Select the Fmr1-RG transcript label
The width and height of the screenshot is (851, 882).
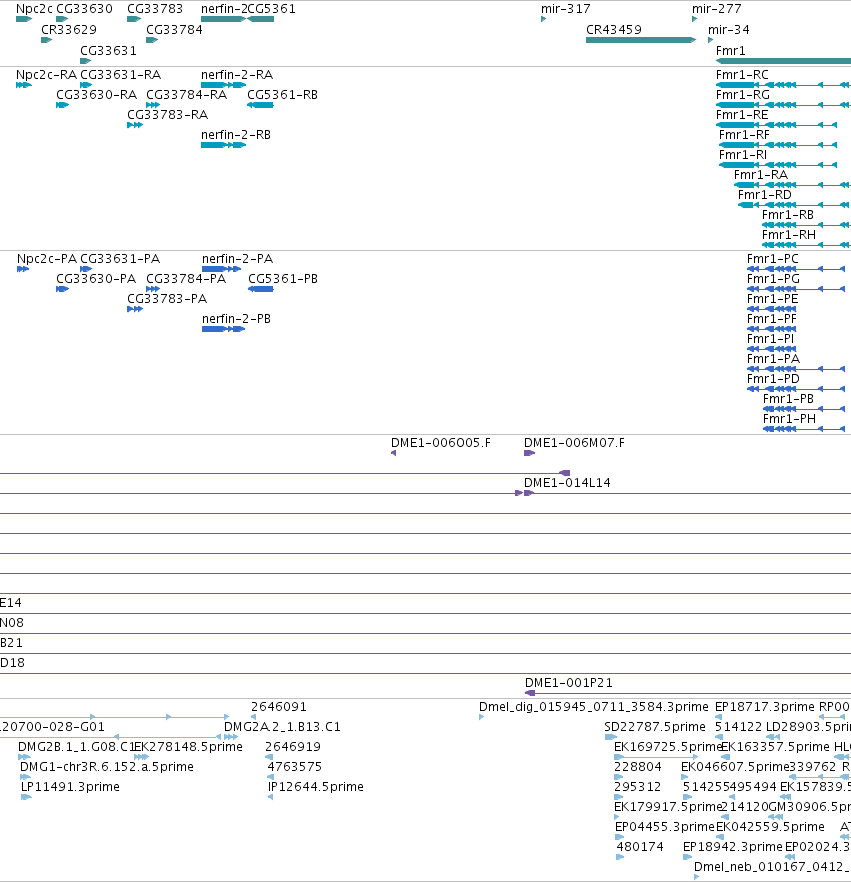(742, 95)
